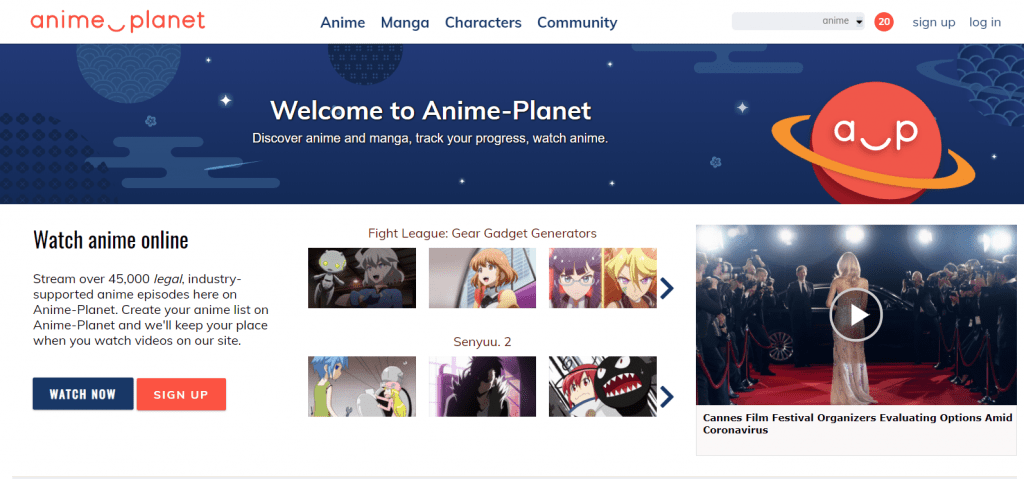The image size is (1024, 479).
Task: Open third Fight League thumbnail with glasses girl
Action: pos(603,278)
